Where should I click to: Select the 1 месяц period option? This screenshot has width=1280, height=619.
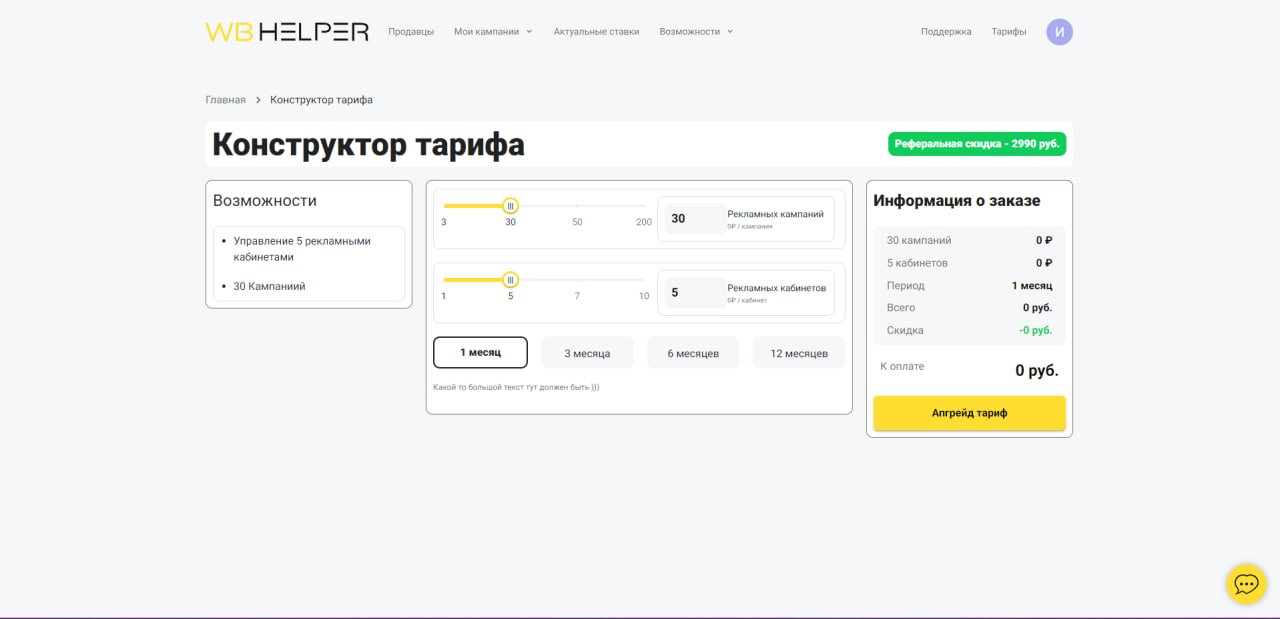480,353
